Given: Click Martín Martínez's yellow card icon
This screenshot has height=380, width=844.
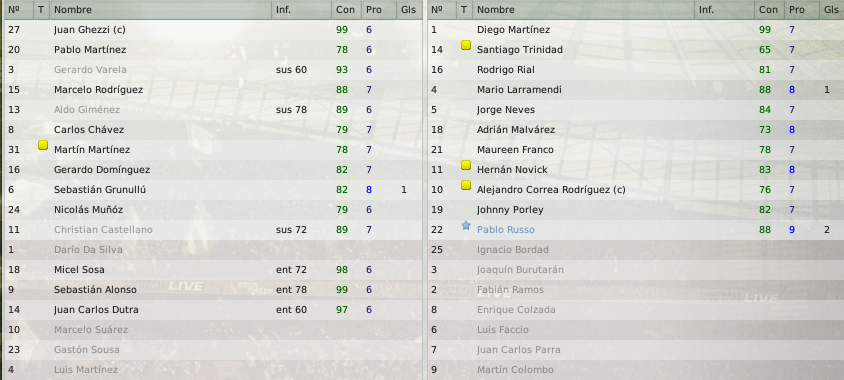Looking at the screenshot, I should (43, 145).
